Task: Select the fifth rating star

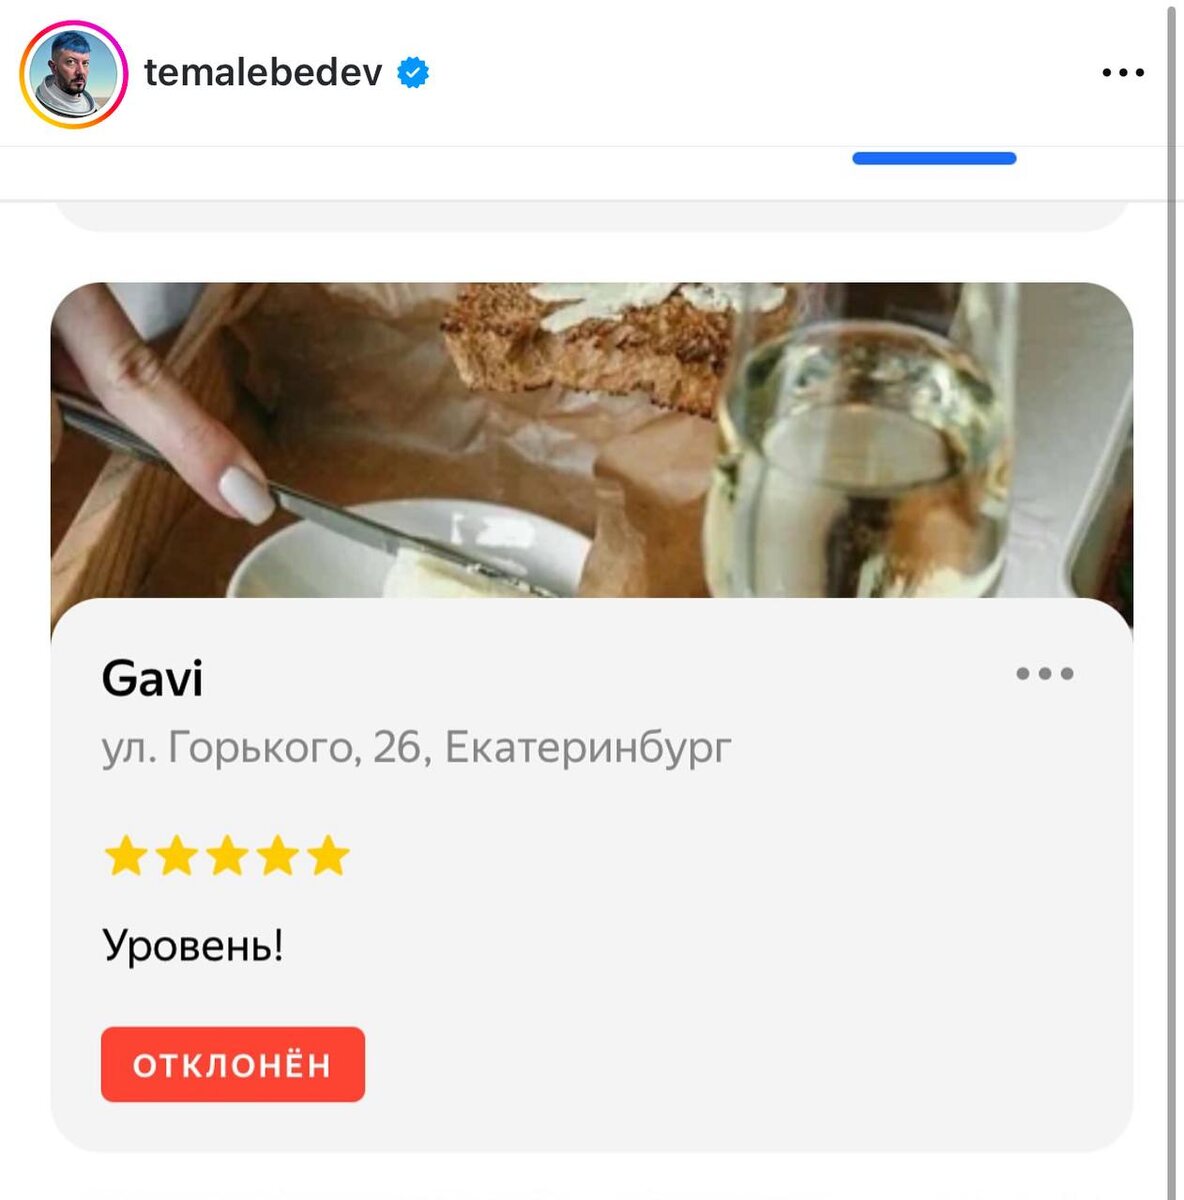Action: 328,857
